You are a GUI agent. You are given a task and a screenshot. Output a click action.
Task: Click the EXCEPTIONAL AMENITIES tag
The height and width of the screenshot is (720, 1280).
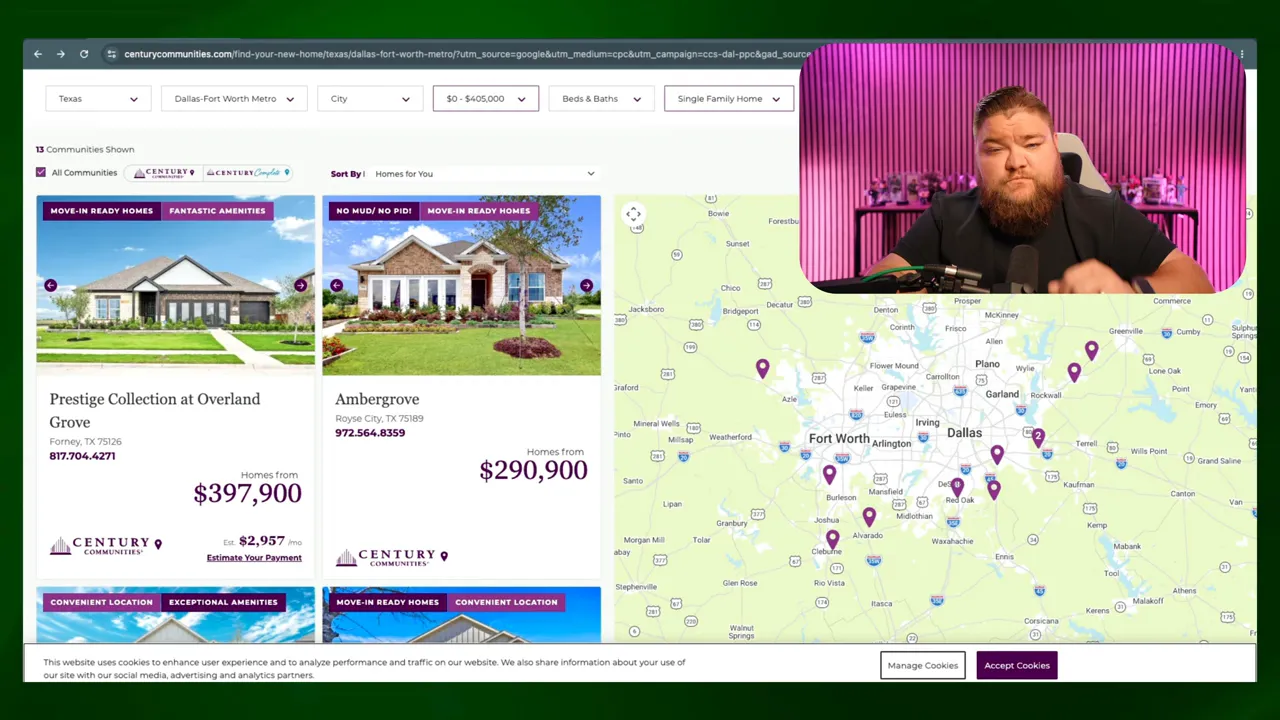click(x=223, y=602)
